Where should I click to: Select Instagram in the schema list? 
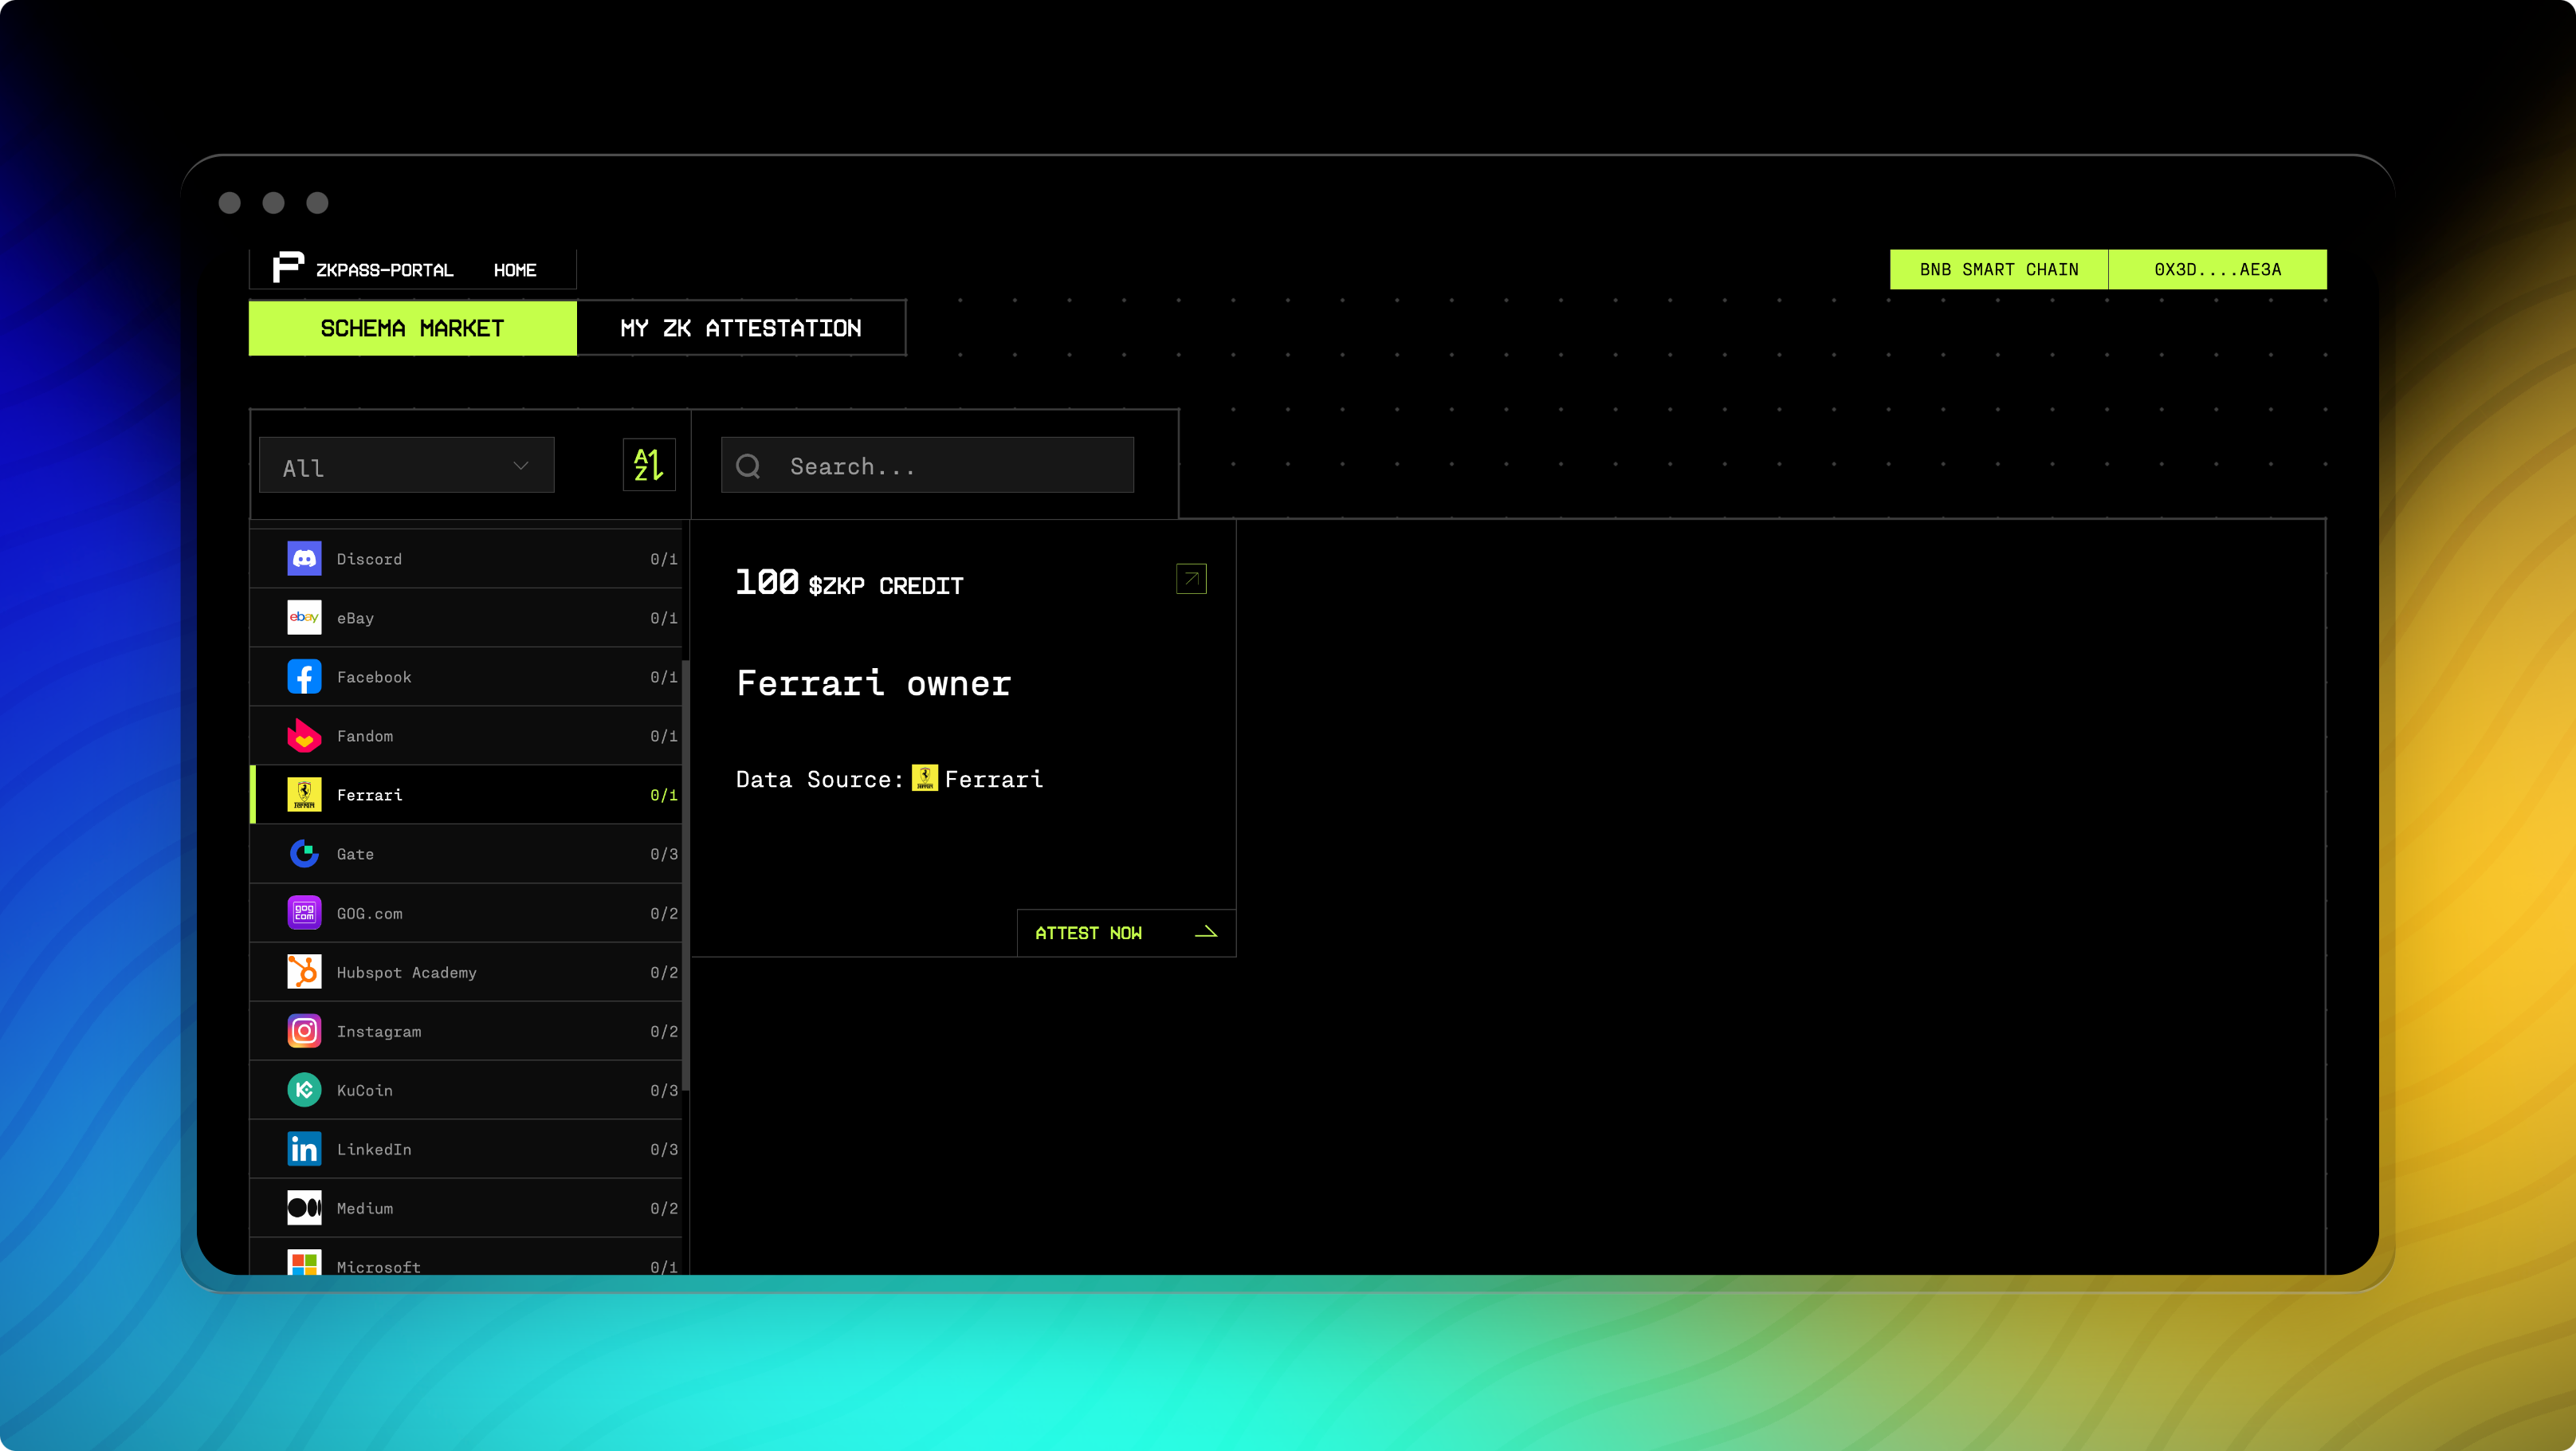pyautogui.click(x=466, y=1030)
